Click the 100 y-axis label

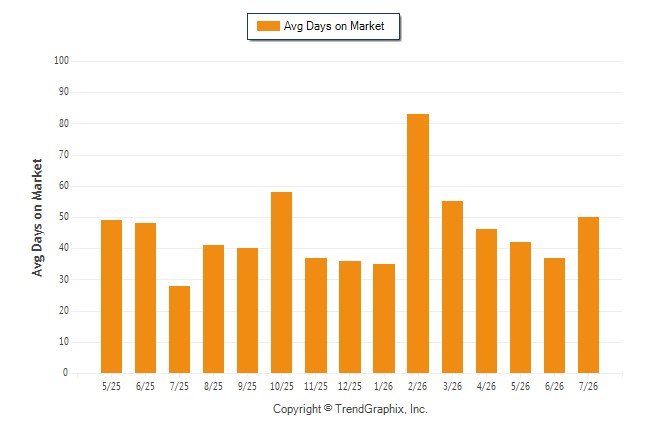pos(61,61)
